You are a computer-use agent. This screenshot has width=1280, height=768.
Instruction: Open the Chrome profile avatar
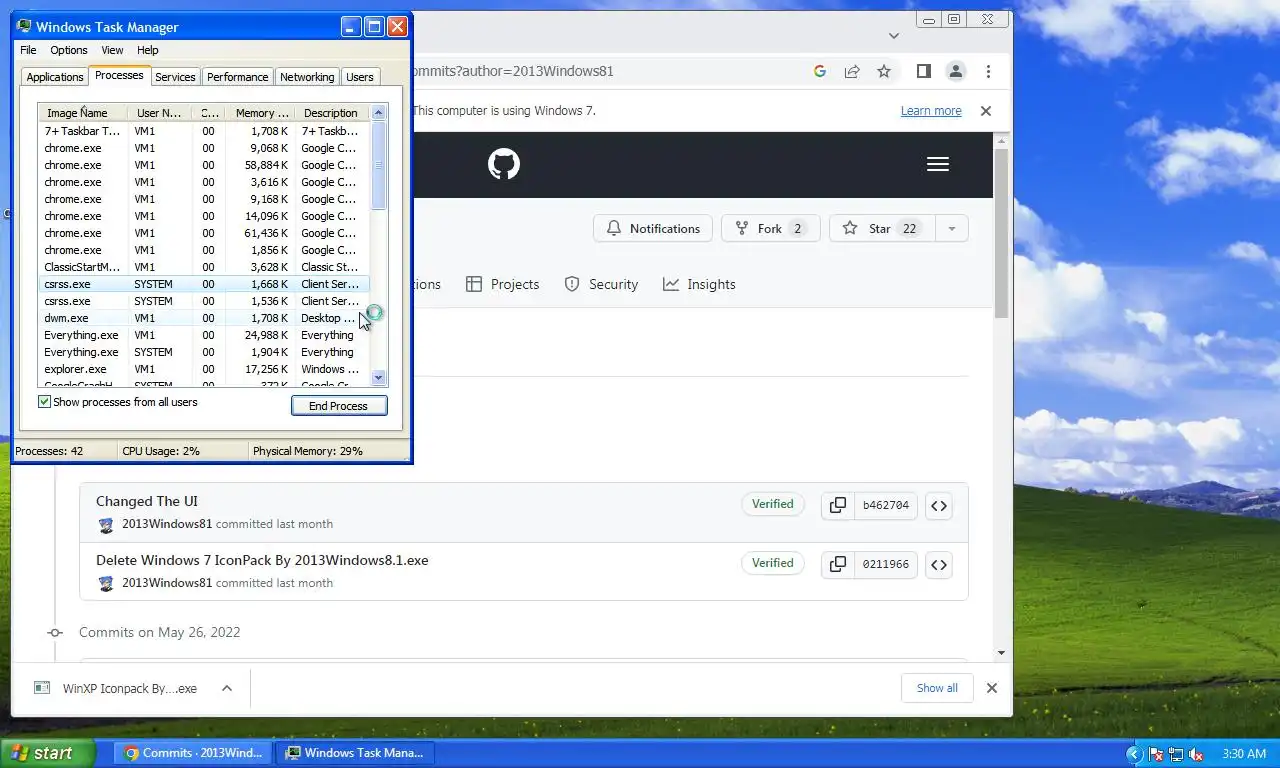[956, 71]
